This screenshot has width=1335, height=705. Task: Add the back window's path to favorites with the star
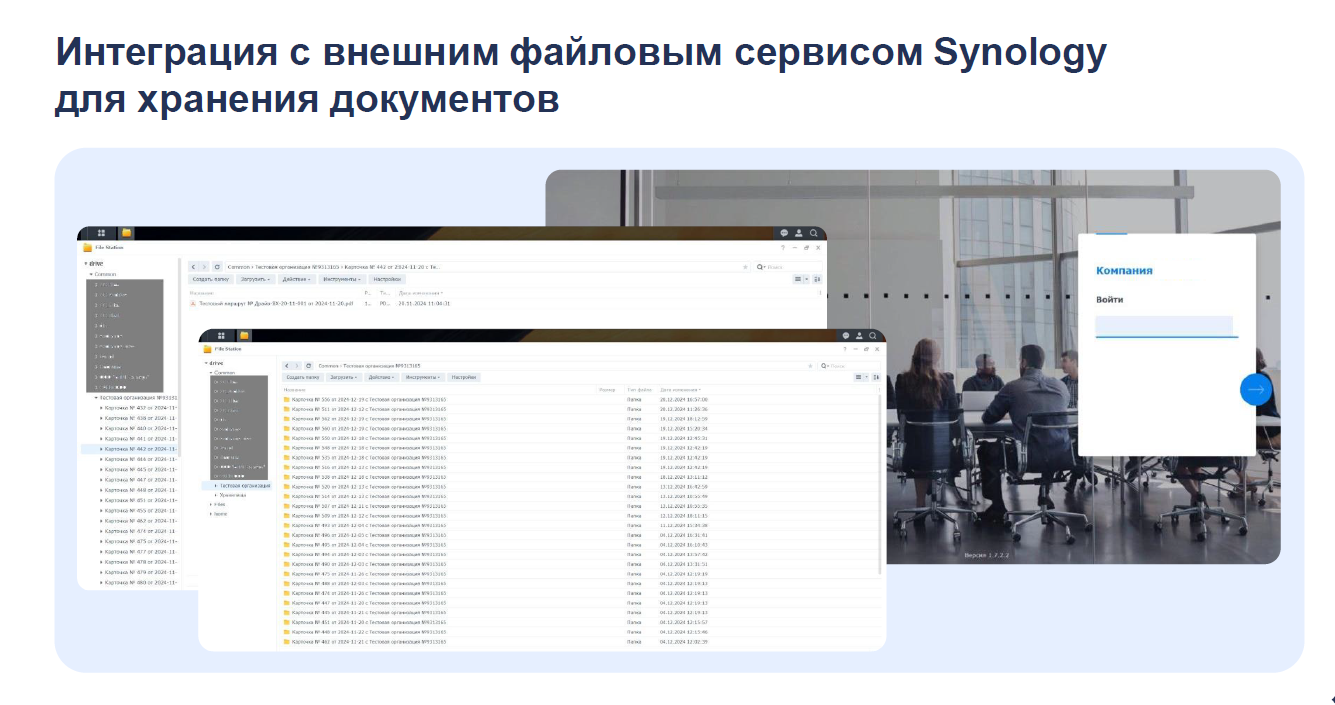point(745,267)
